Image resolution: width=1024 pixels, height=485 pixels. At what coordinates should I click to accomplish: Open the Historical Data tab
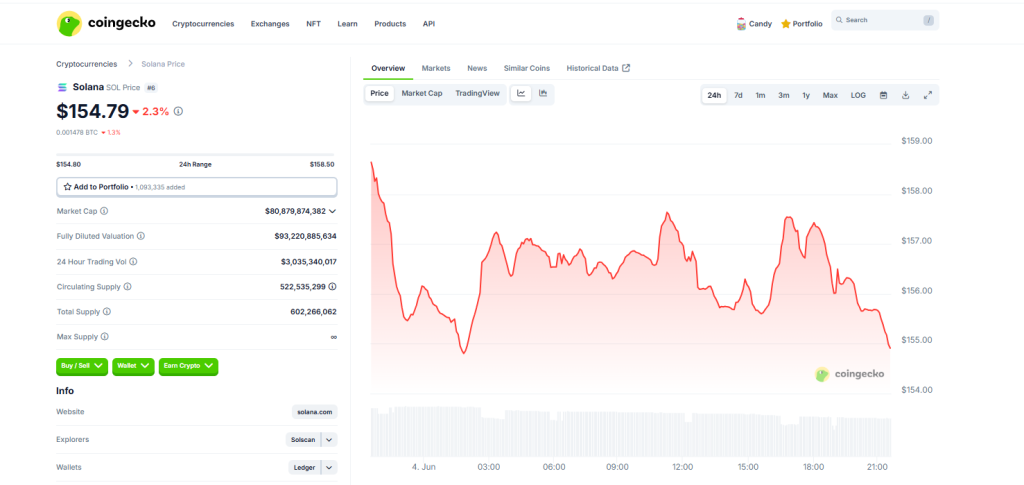click(598, 68)
